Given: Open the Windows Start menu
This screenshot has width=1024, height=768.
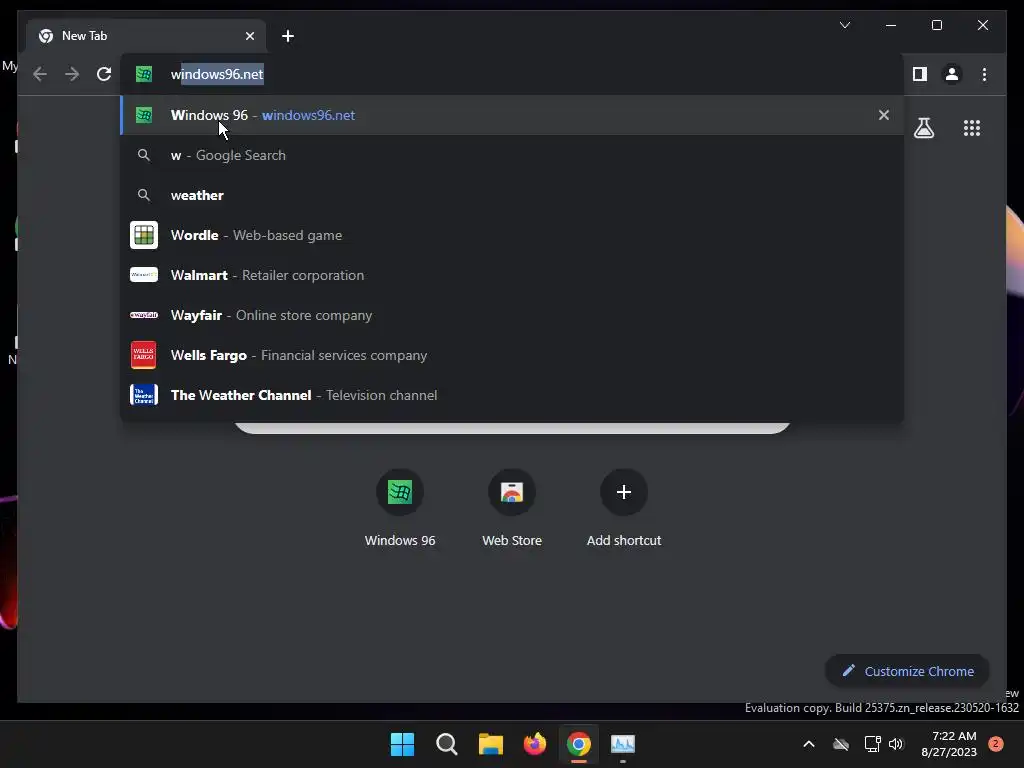Looking at the screenshot, I should (x=402, y=744).
